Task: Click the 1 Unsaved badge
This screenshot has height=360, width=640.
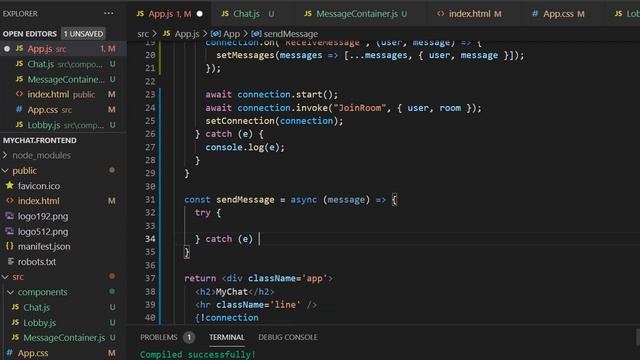Action: (x=83, y=34)
